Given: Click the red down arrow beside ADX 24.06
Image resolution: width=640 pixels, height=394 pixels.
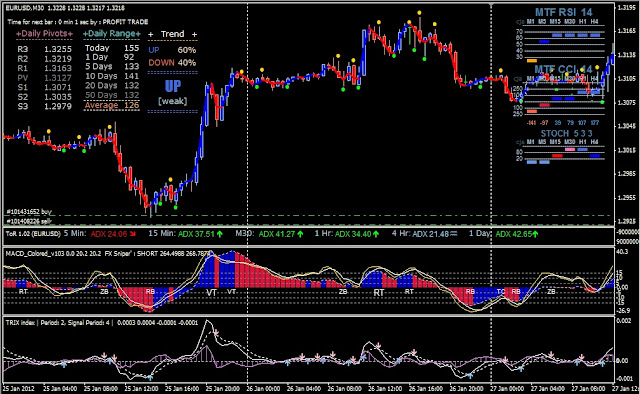Looking at the screenshot, I should tap(133, 234).
